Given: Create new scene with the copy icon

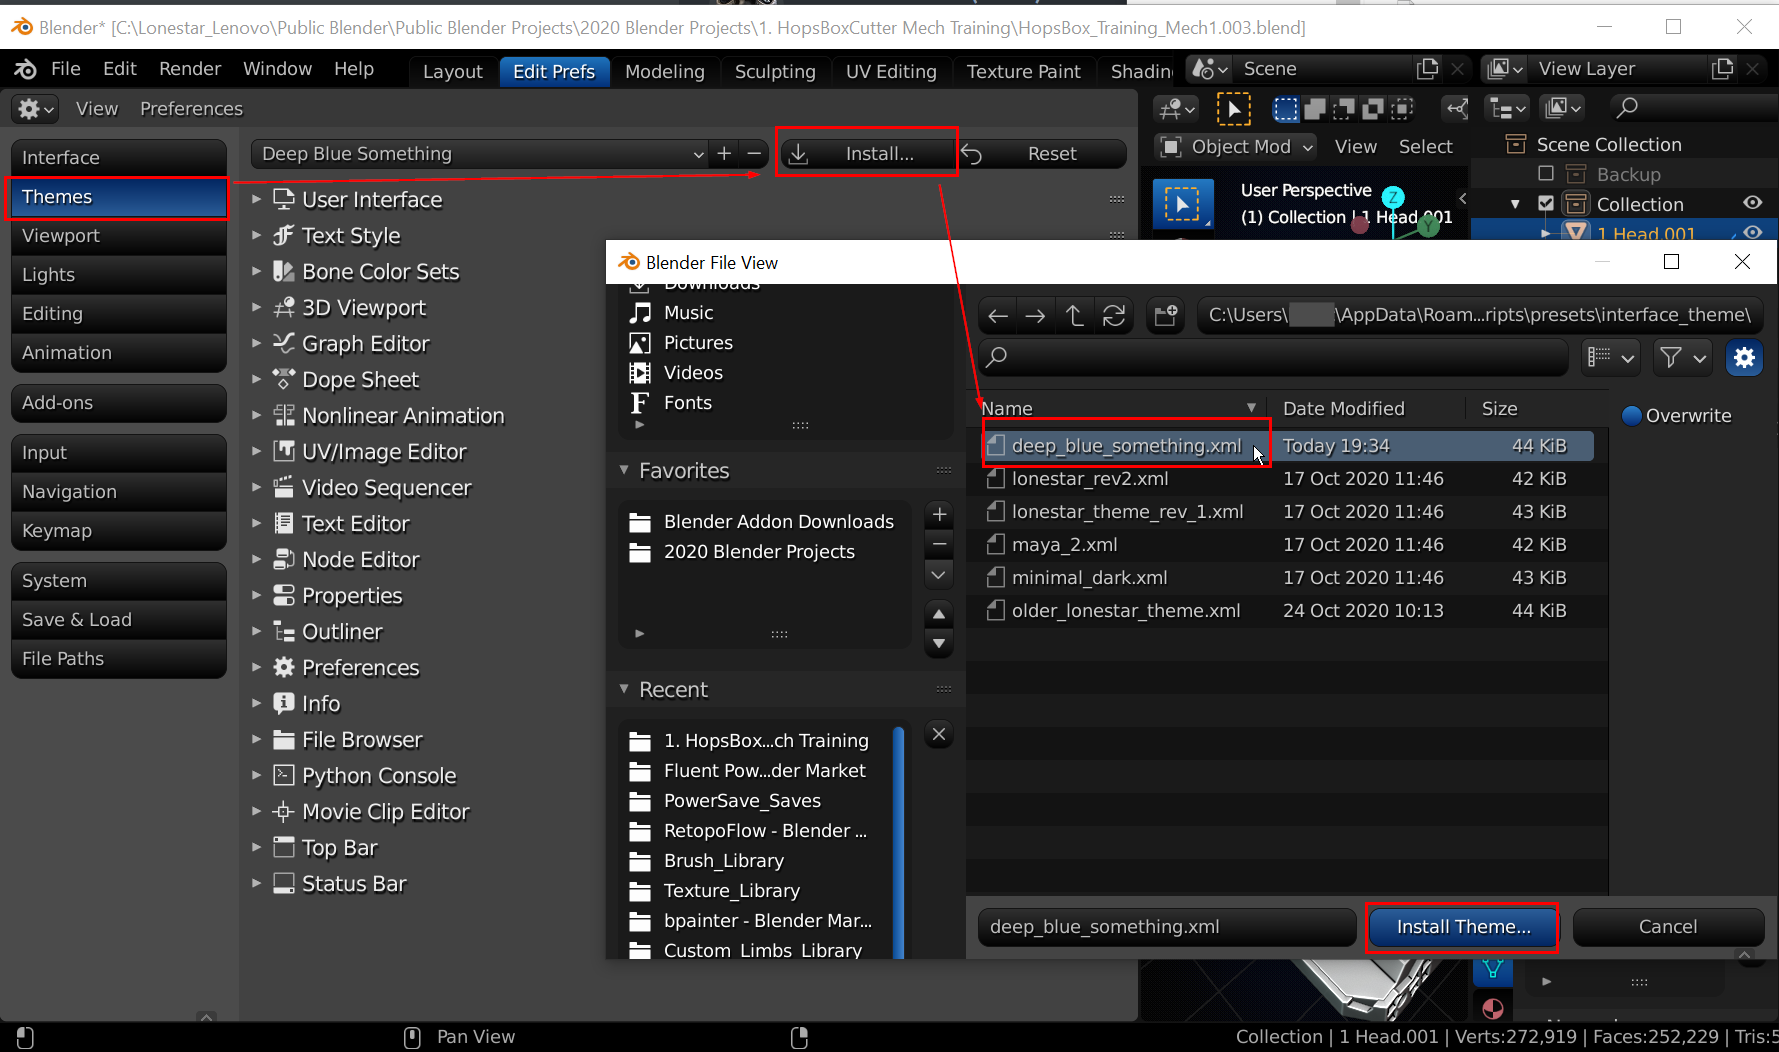Looking at the screenshot, I should pos(1428,69).
